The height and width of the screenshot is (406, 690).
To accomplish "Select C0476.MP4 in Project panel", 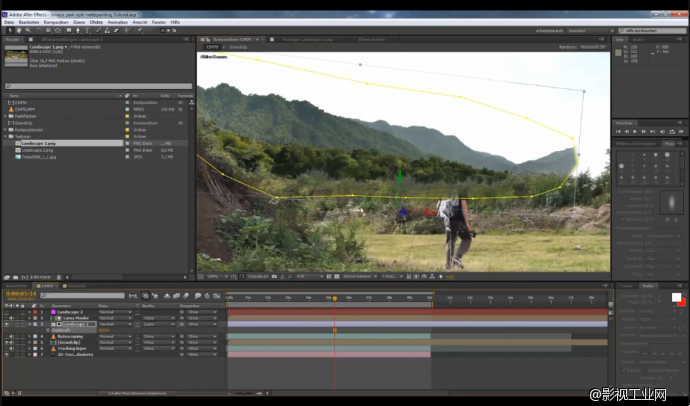I will pos(25,110).
